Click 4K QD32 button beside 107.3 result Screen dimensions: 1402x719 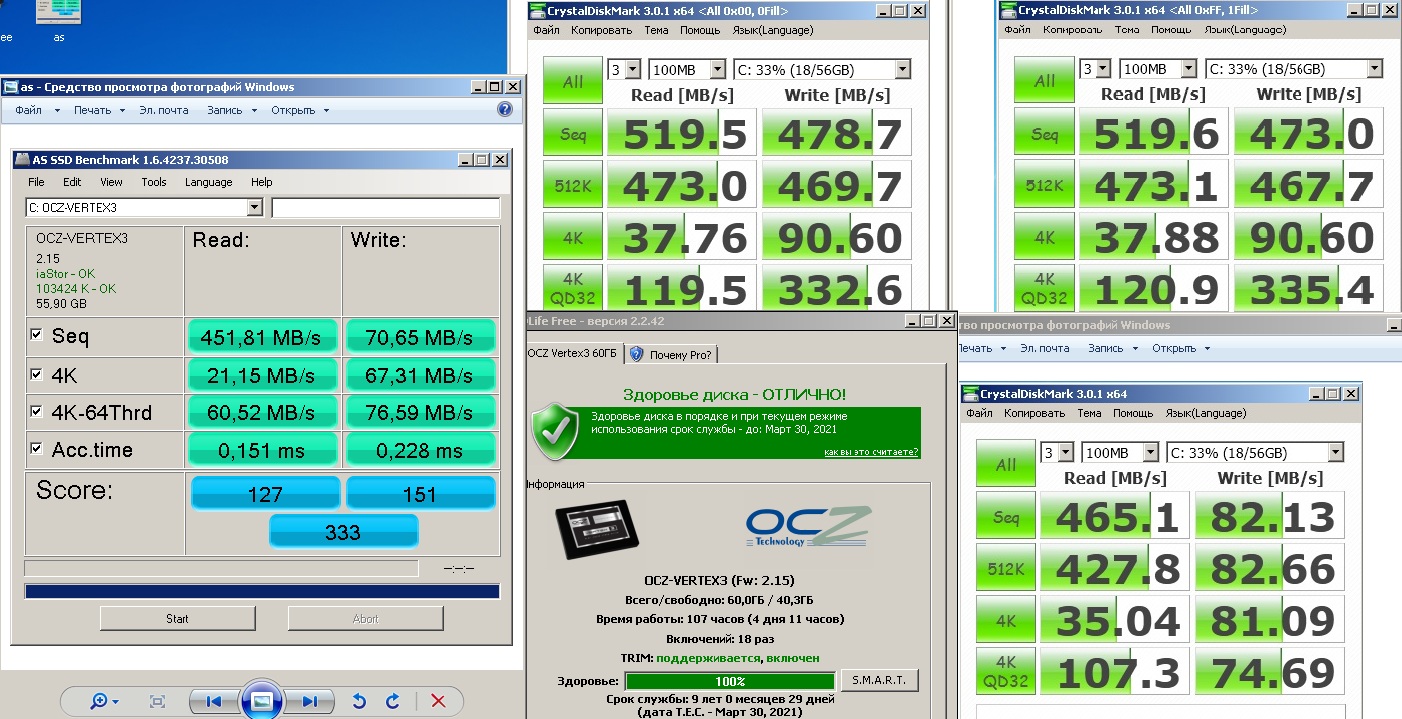click(x=1006, y=673)
